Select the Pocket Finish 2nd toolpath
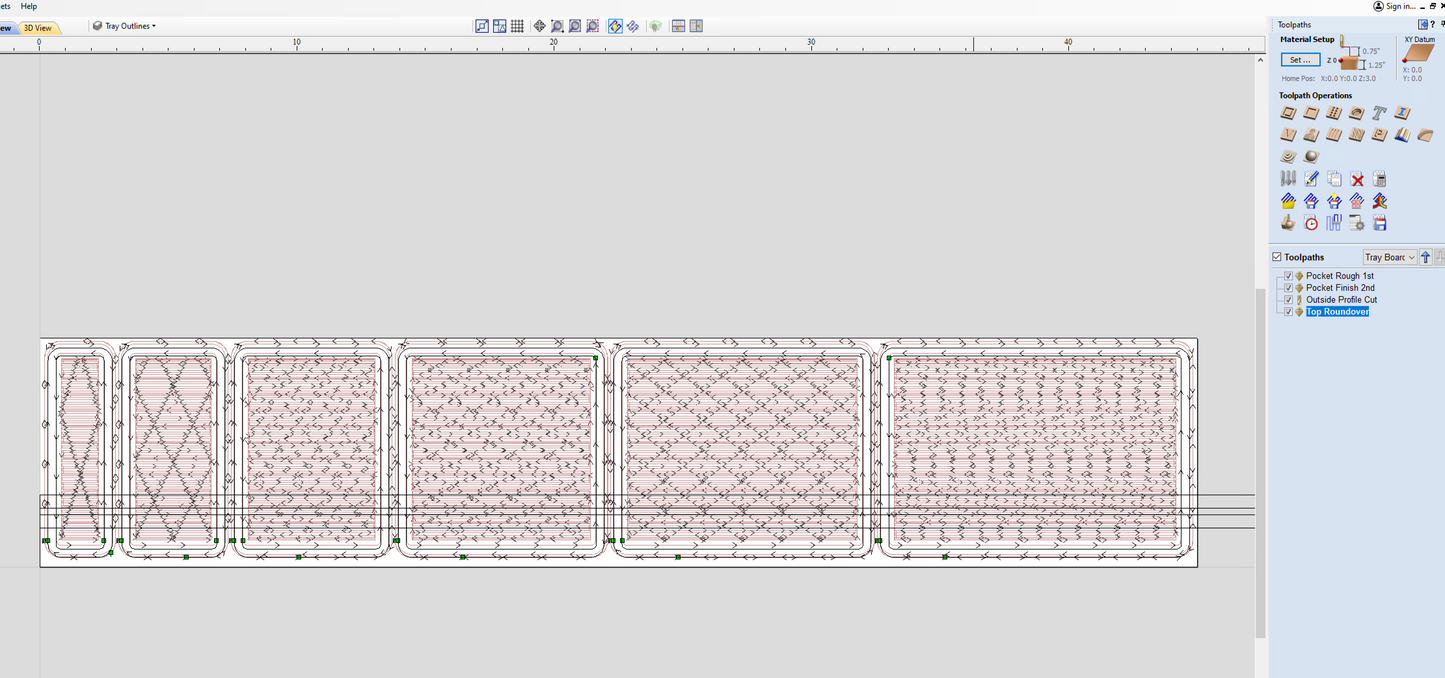The image size is (1445, 678). [1340, 288]
